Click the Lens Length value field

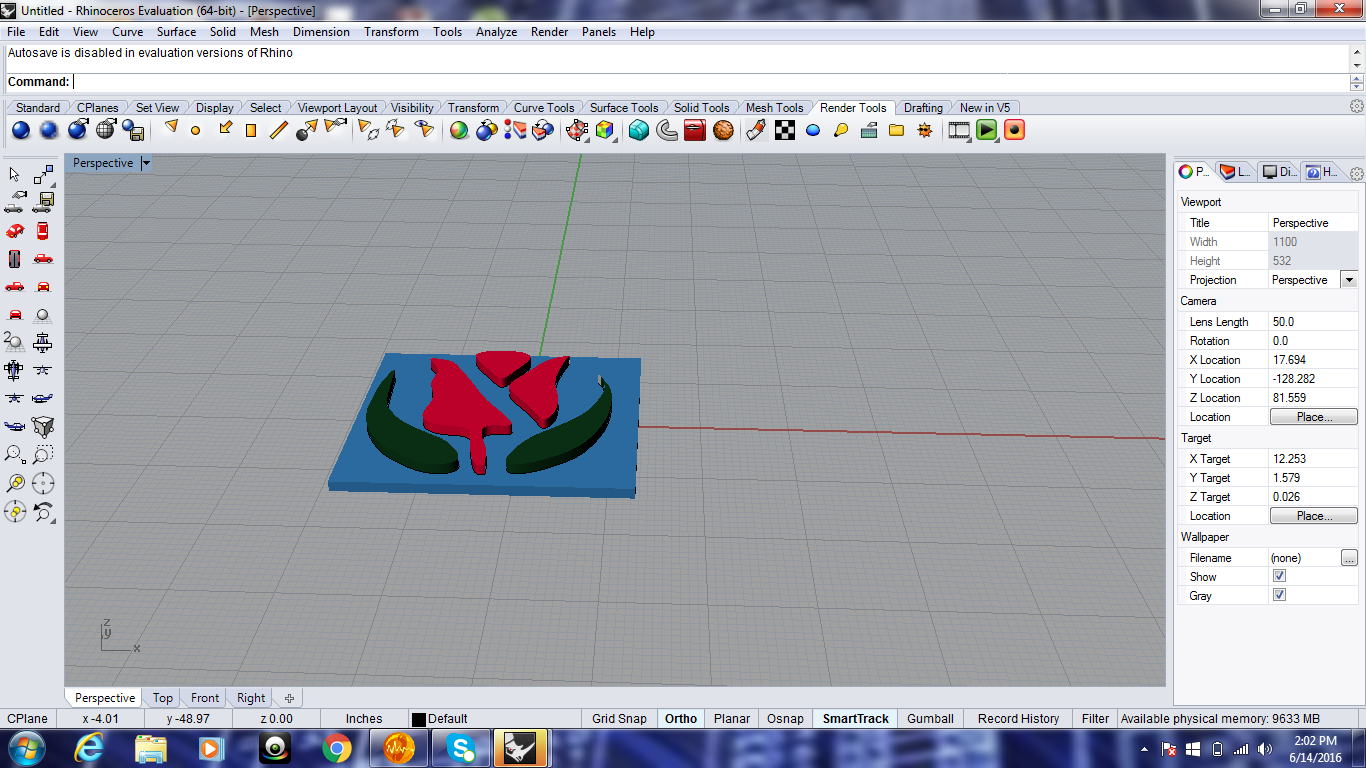tap(1313, 322)
